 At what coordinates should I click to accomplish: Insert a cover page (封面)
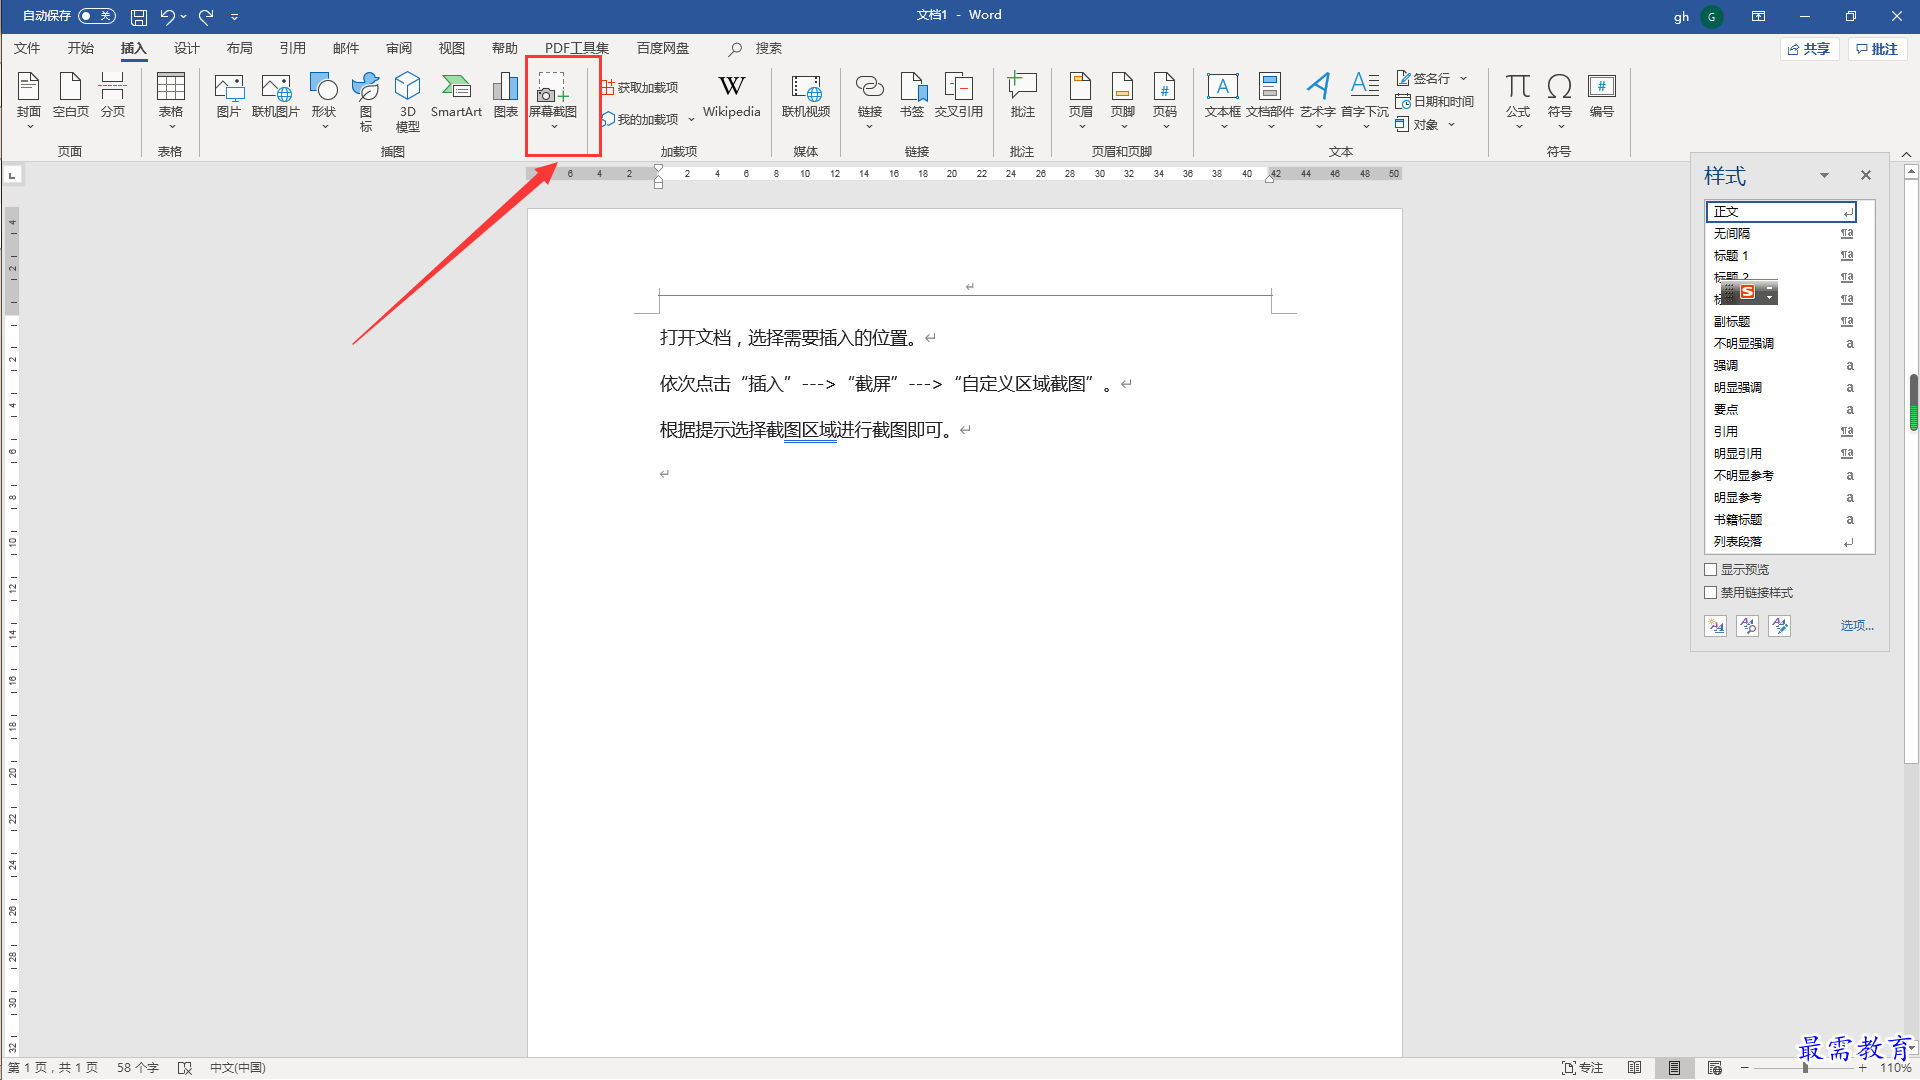click(x=29, y=99)
